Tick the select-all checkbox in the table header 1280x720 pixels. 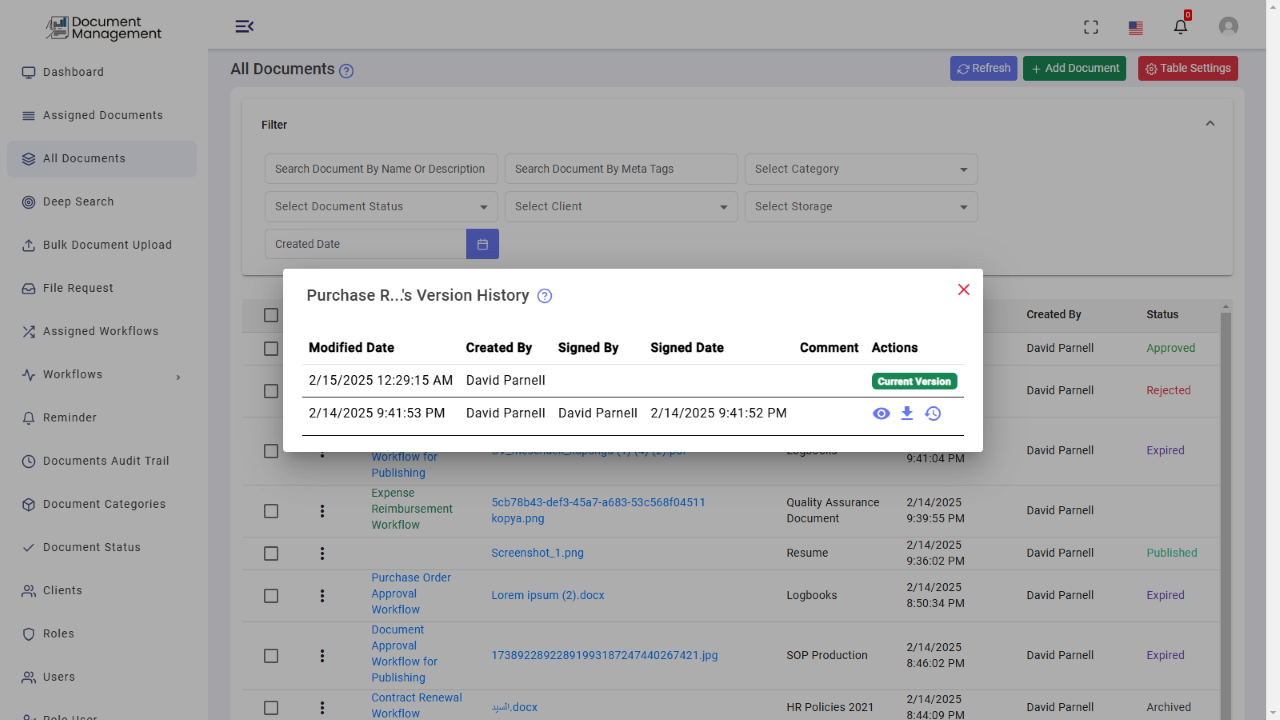(x=271, y=314)
